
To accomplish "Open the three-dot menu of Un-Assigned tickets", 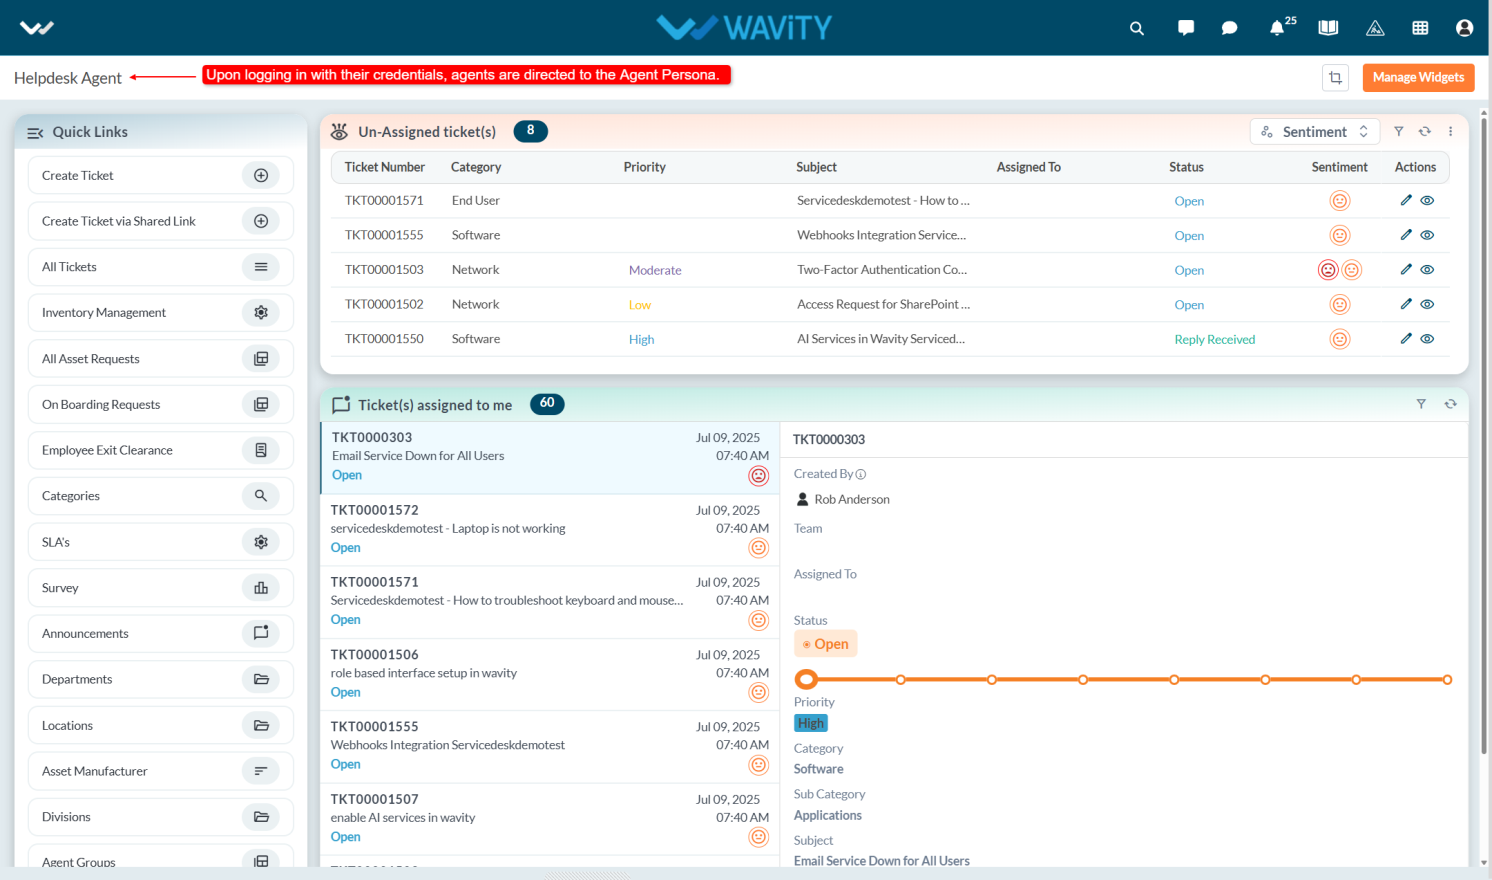I will tap(1450, 131).
